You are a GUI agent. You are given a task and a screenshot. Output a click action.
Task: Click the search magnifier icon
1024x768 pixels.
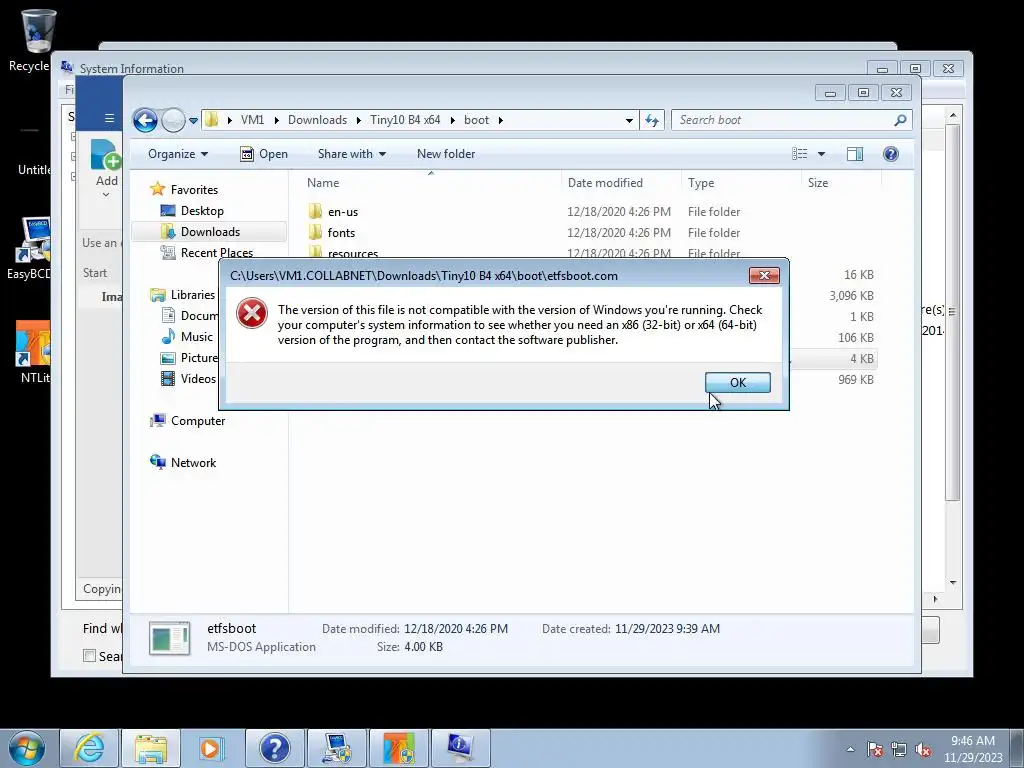pos(901,120)
